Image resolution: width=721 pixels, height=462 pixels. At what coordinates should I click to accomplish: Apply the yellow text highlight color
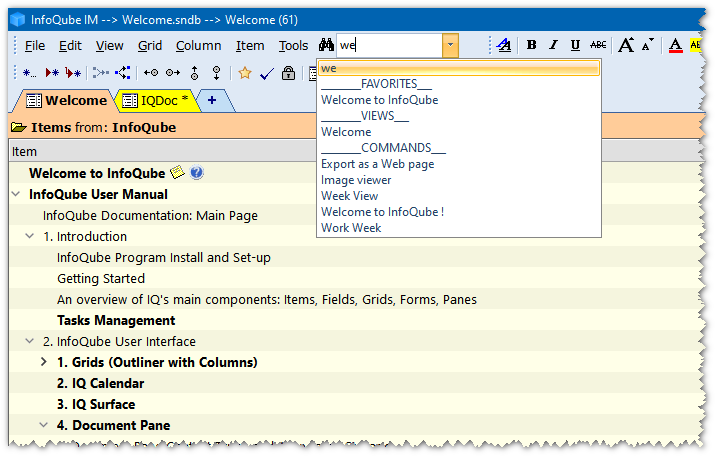pos(695,45)
